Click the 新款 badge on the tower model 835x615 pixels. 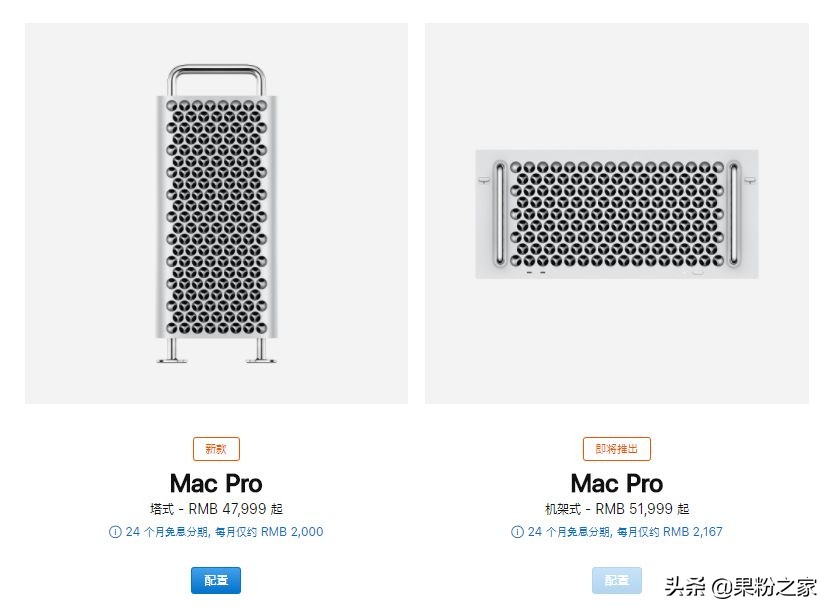[215, 449]
